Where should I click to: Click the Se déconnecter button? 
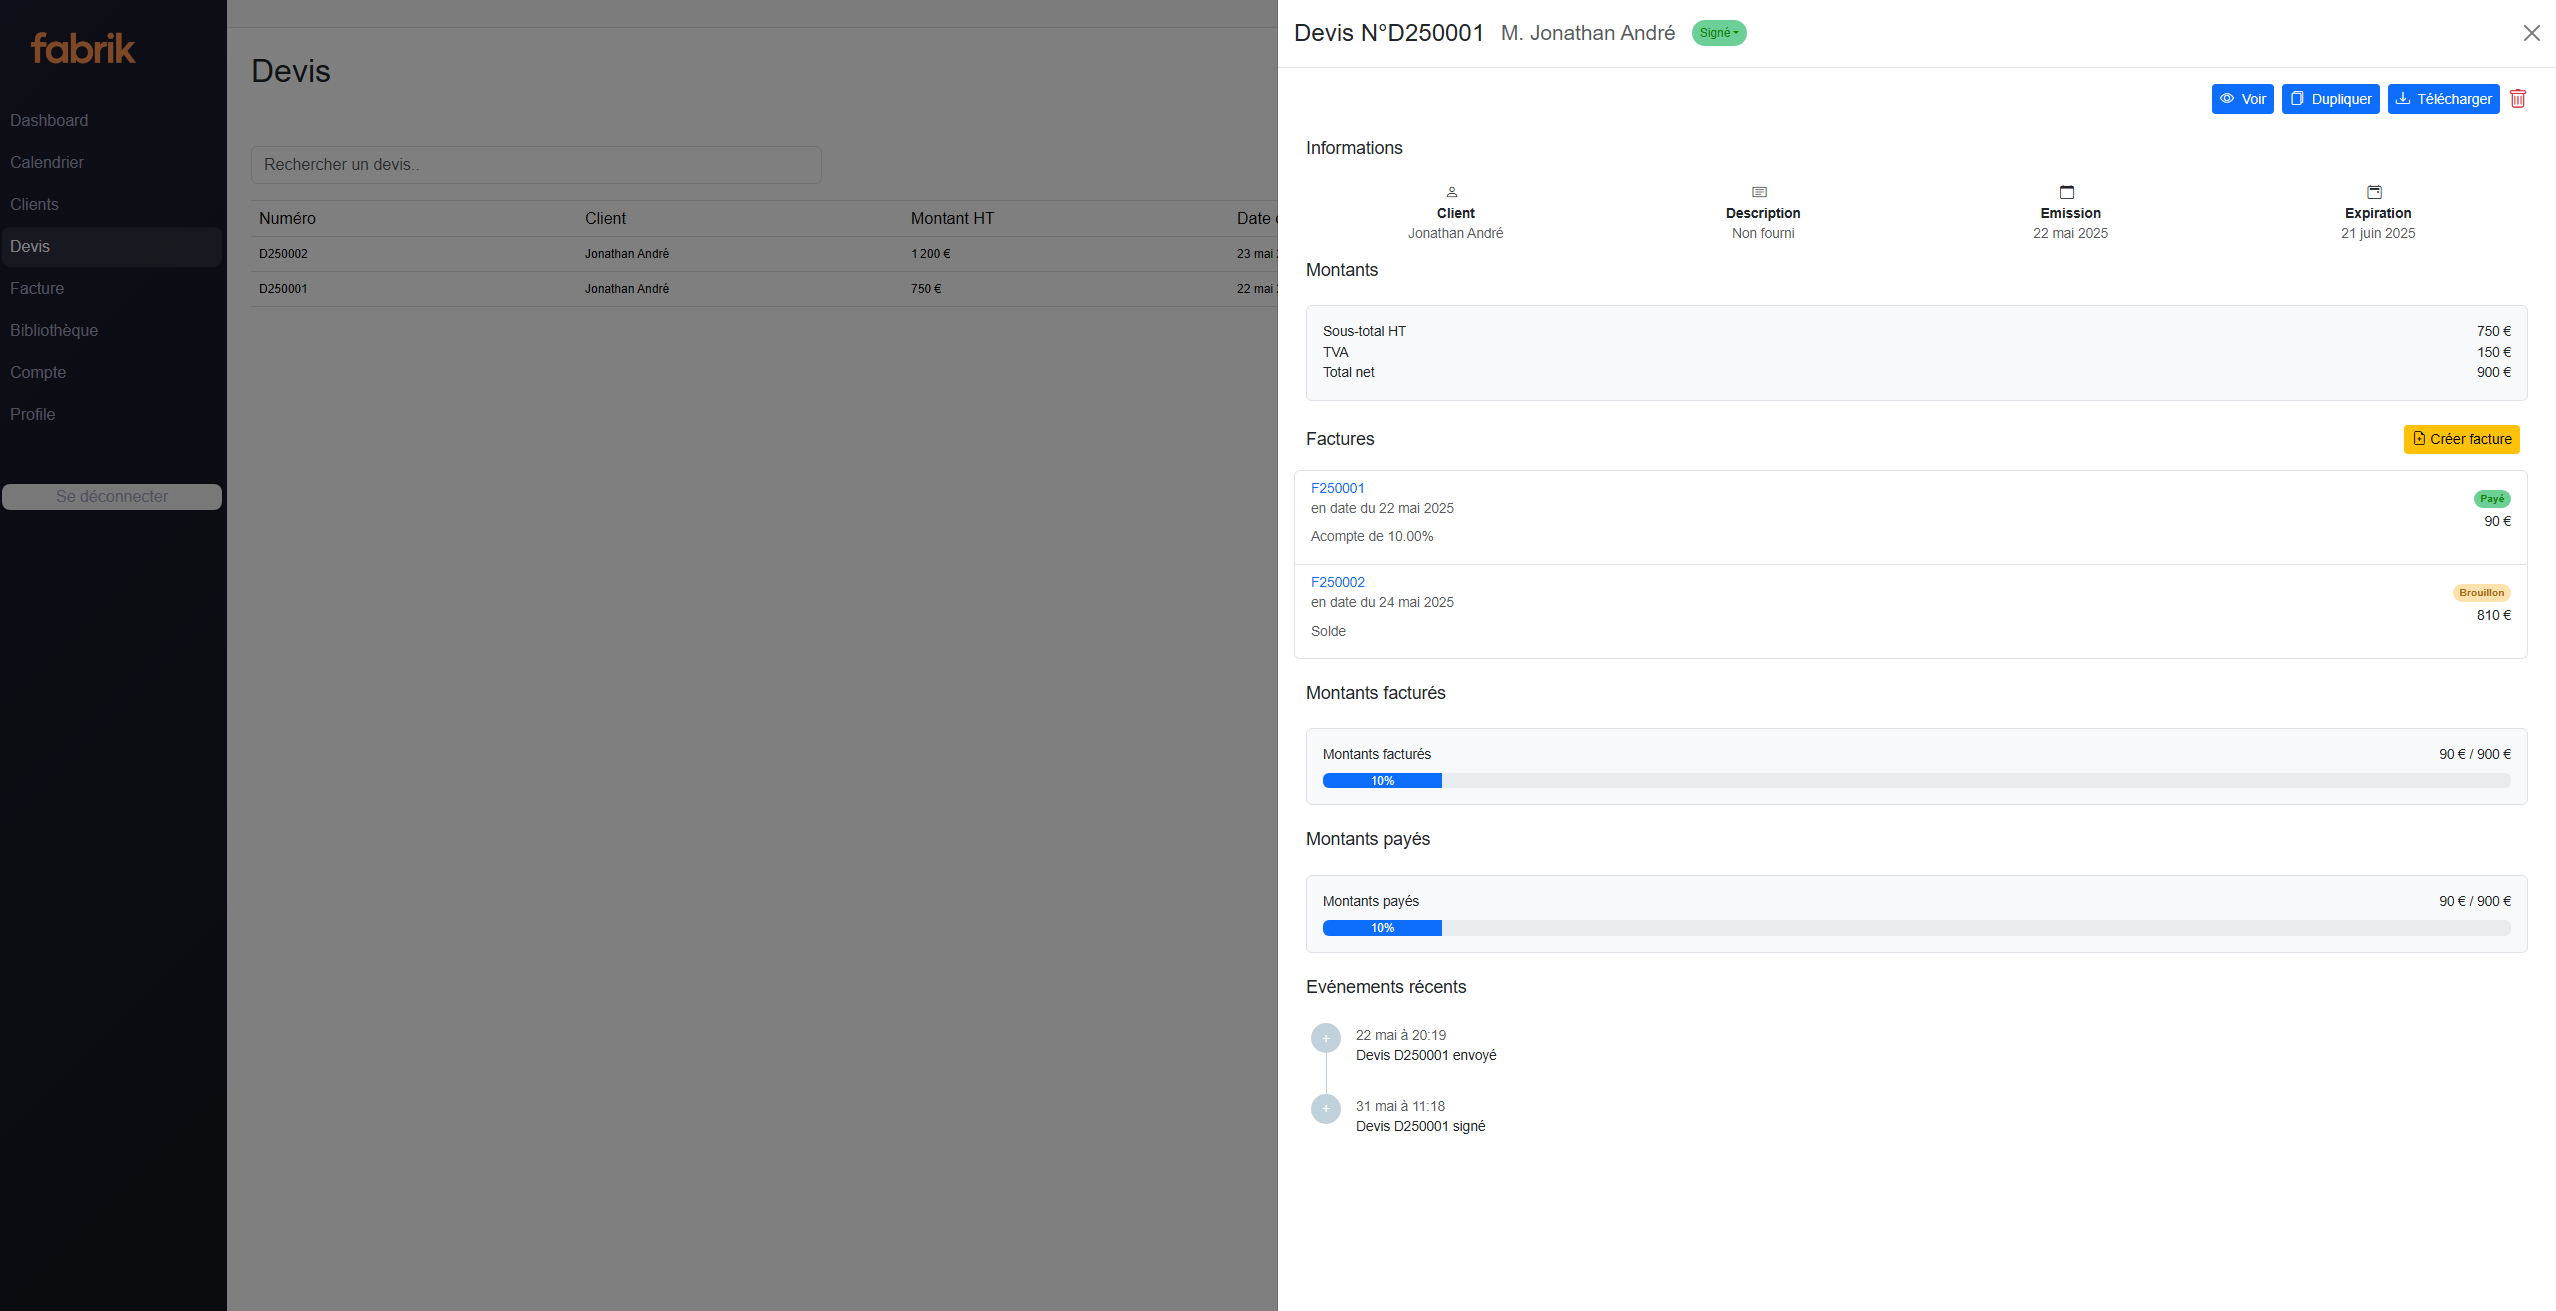(x=112, y=497)
